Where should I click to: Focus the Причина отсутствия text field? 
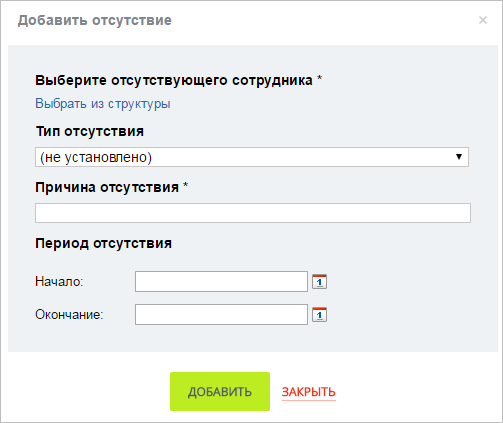point(253,213)
